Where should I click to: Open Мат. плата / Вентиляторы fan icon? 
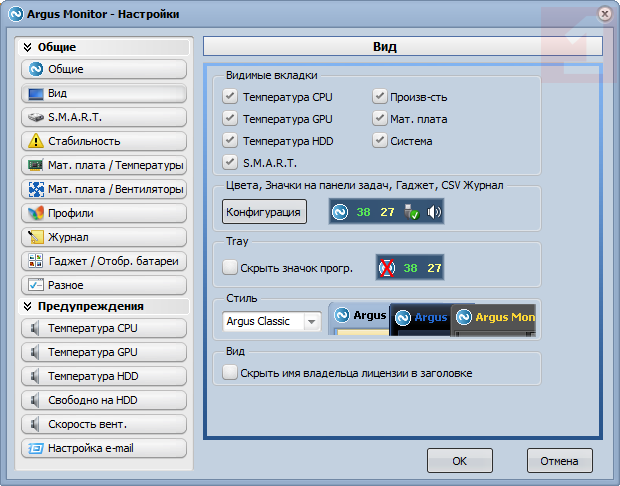36,189
